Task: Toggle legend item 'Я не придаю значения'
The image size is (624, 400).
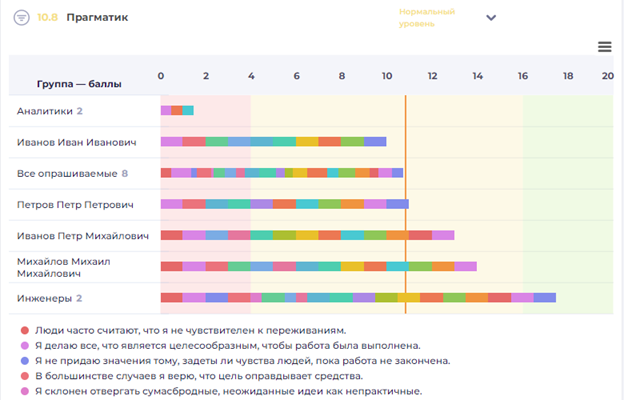Action: [x=242, y=361]
